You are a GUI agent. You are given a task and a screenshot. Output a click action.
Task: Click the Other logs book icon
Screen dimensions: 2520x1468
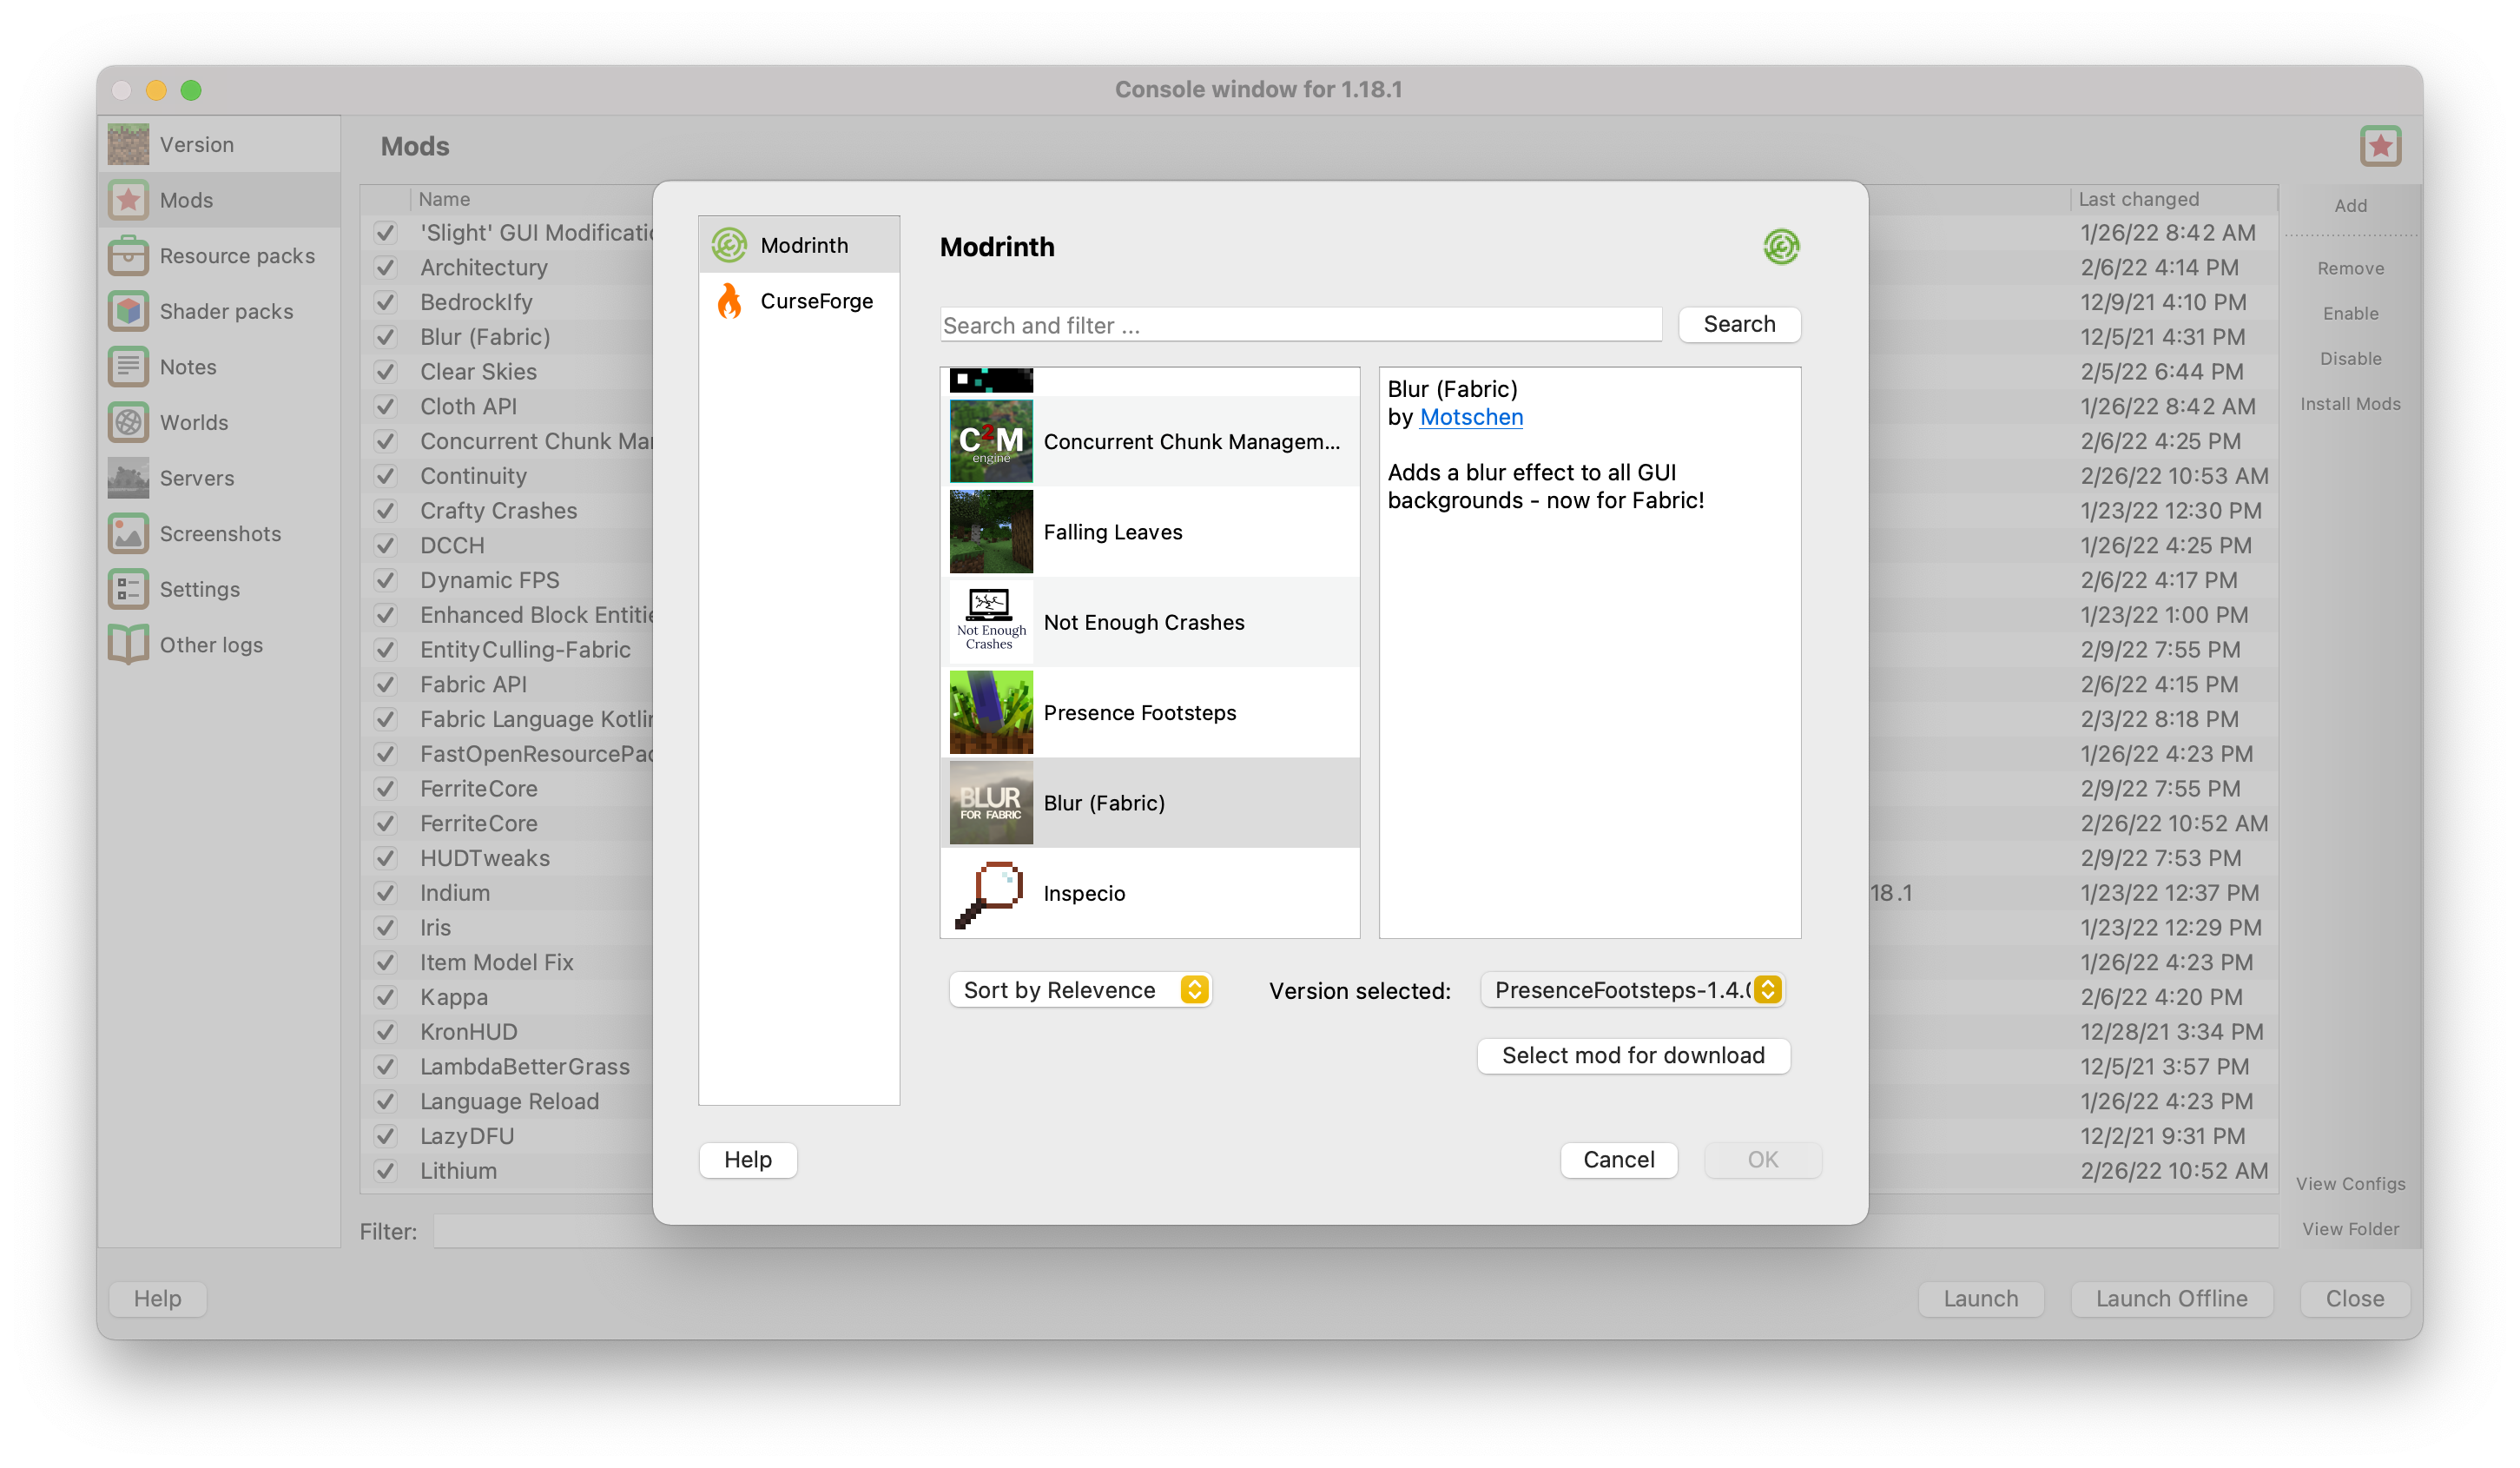128,644
